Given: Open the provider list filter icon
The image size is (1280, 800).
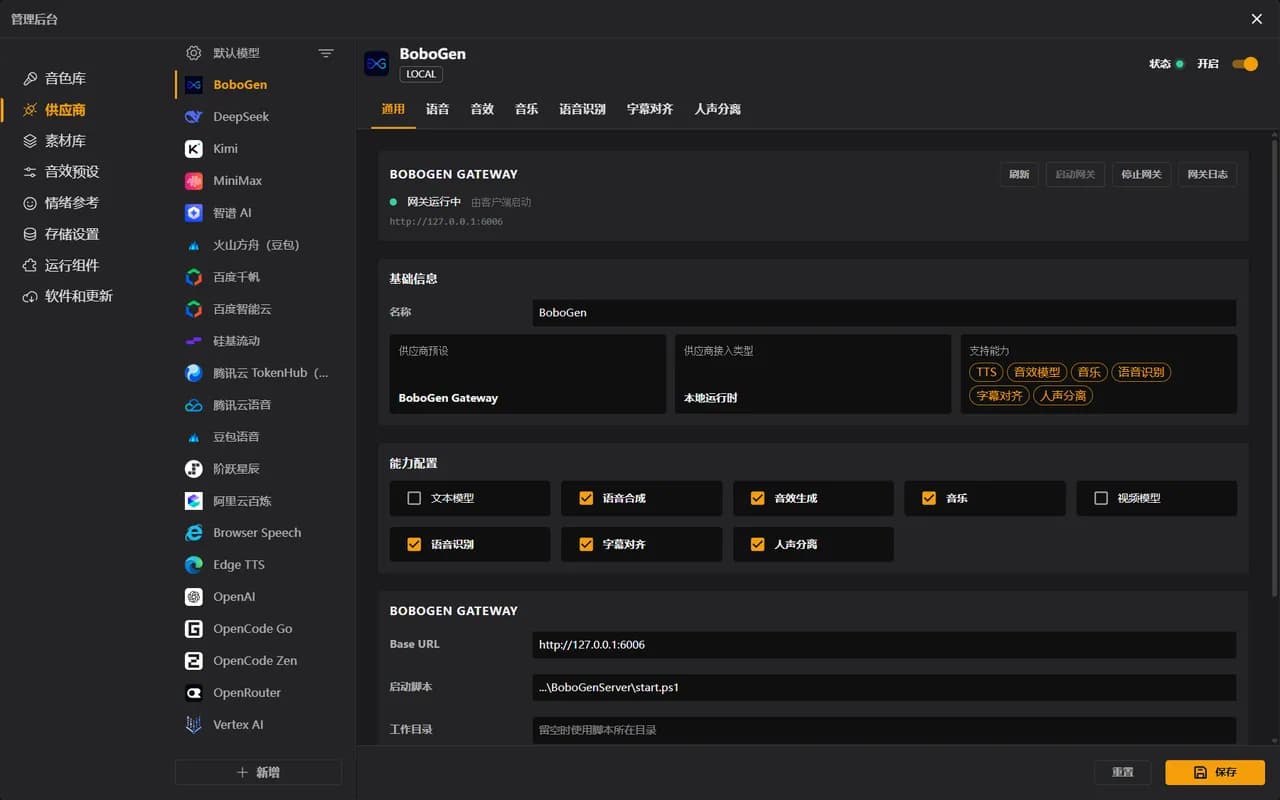Looking at the screenshot, I should coord(326,53).
